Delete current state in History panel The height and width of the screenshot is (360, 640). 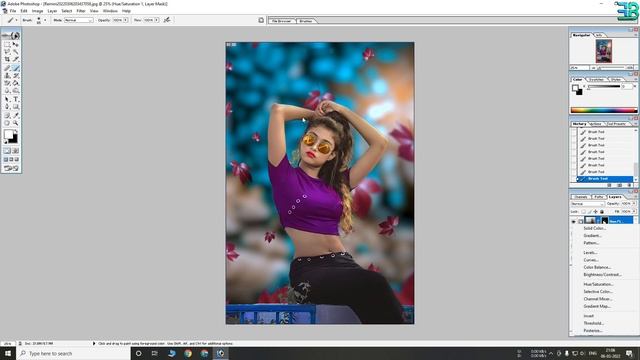[x=629, y=185]
